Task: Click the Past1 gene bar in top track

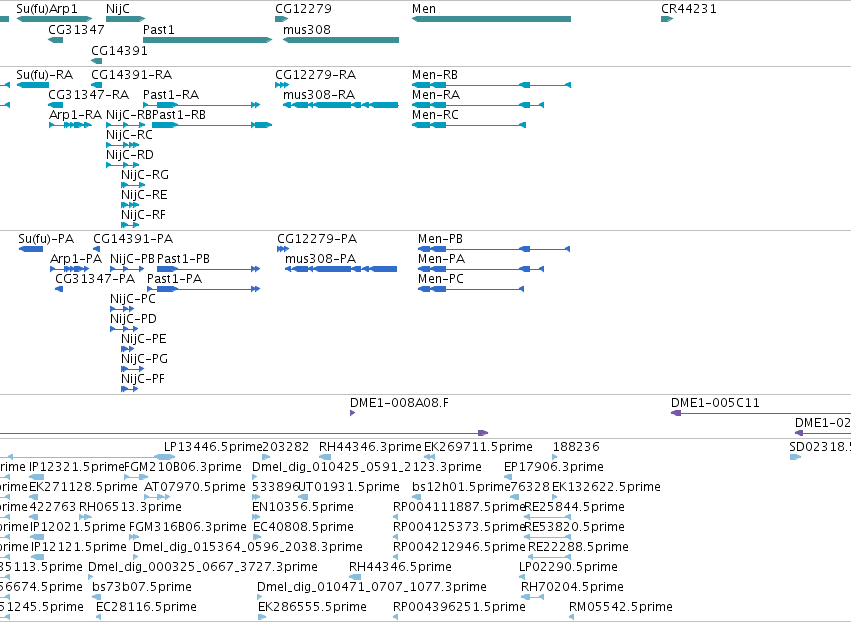Action: [x=207, y=40]
